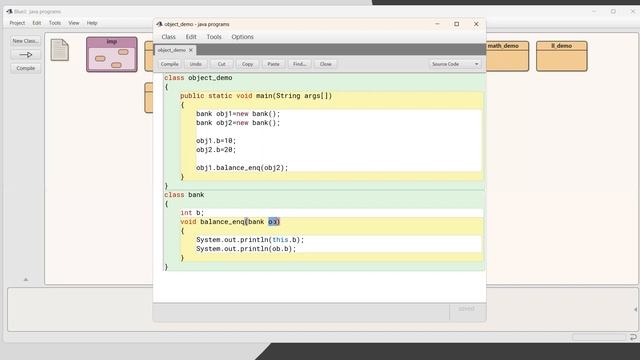Open View menu in BlueJ main window
This screenshot has height=360, width=640.
(x=73, y=23)
